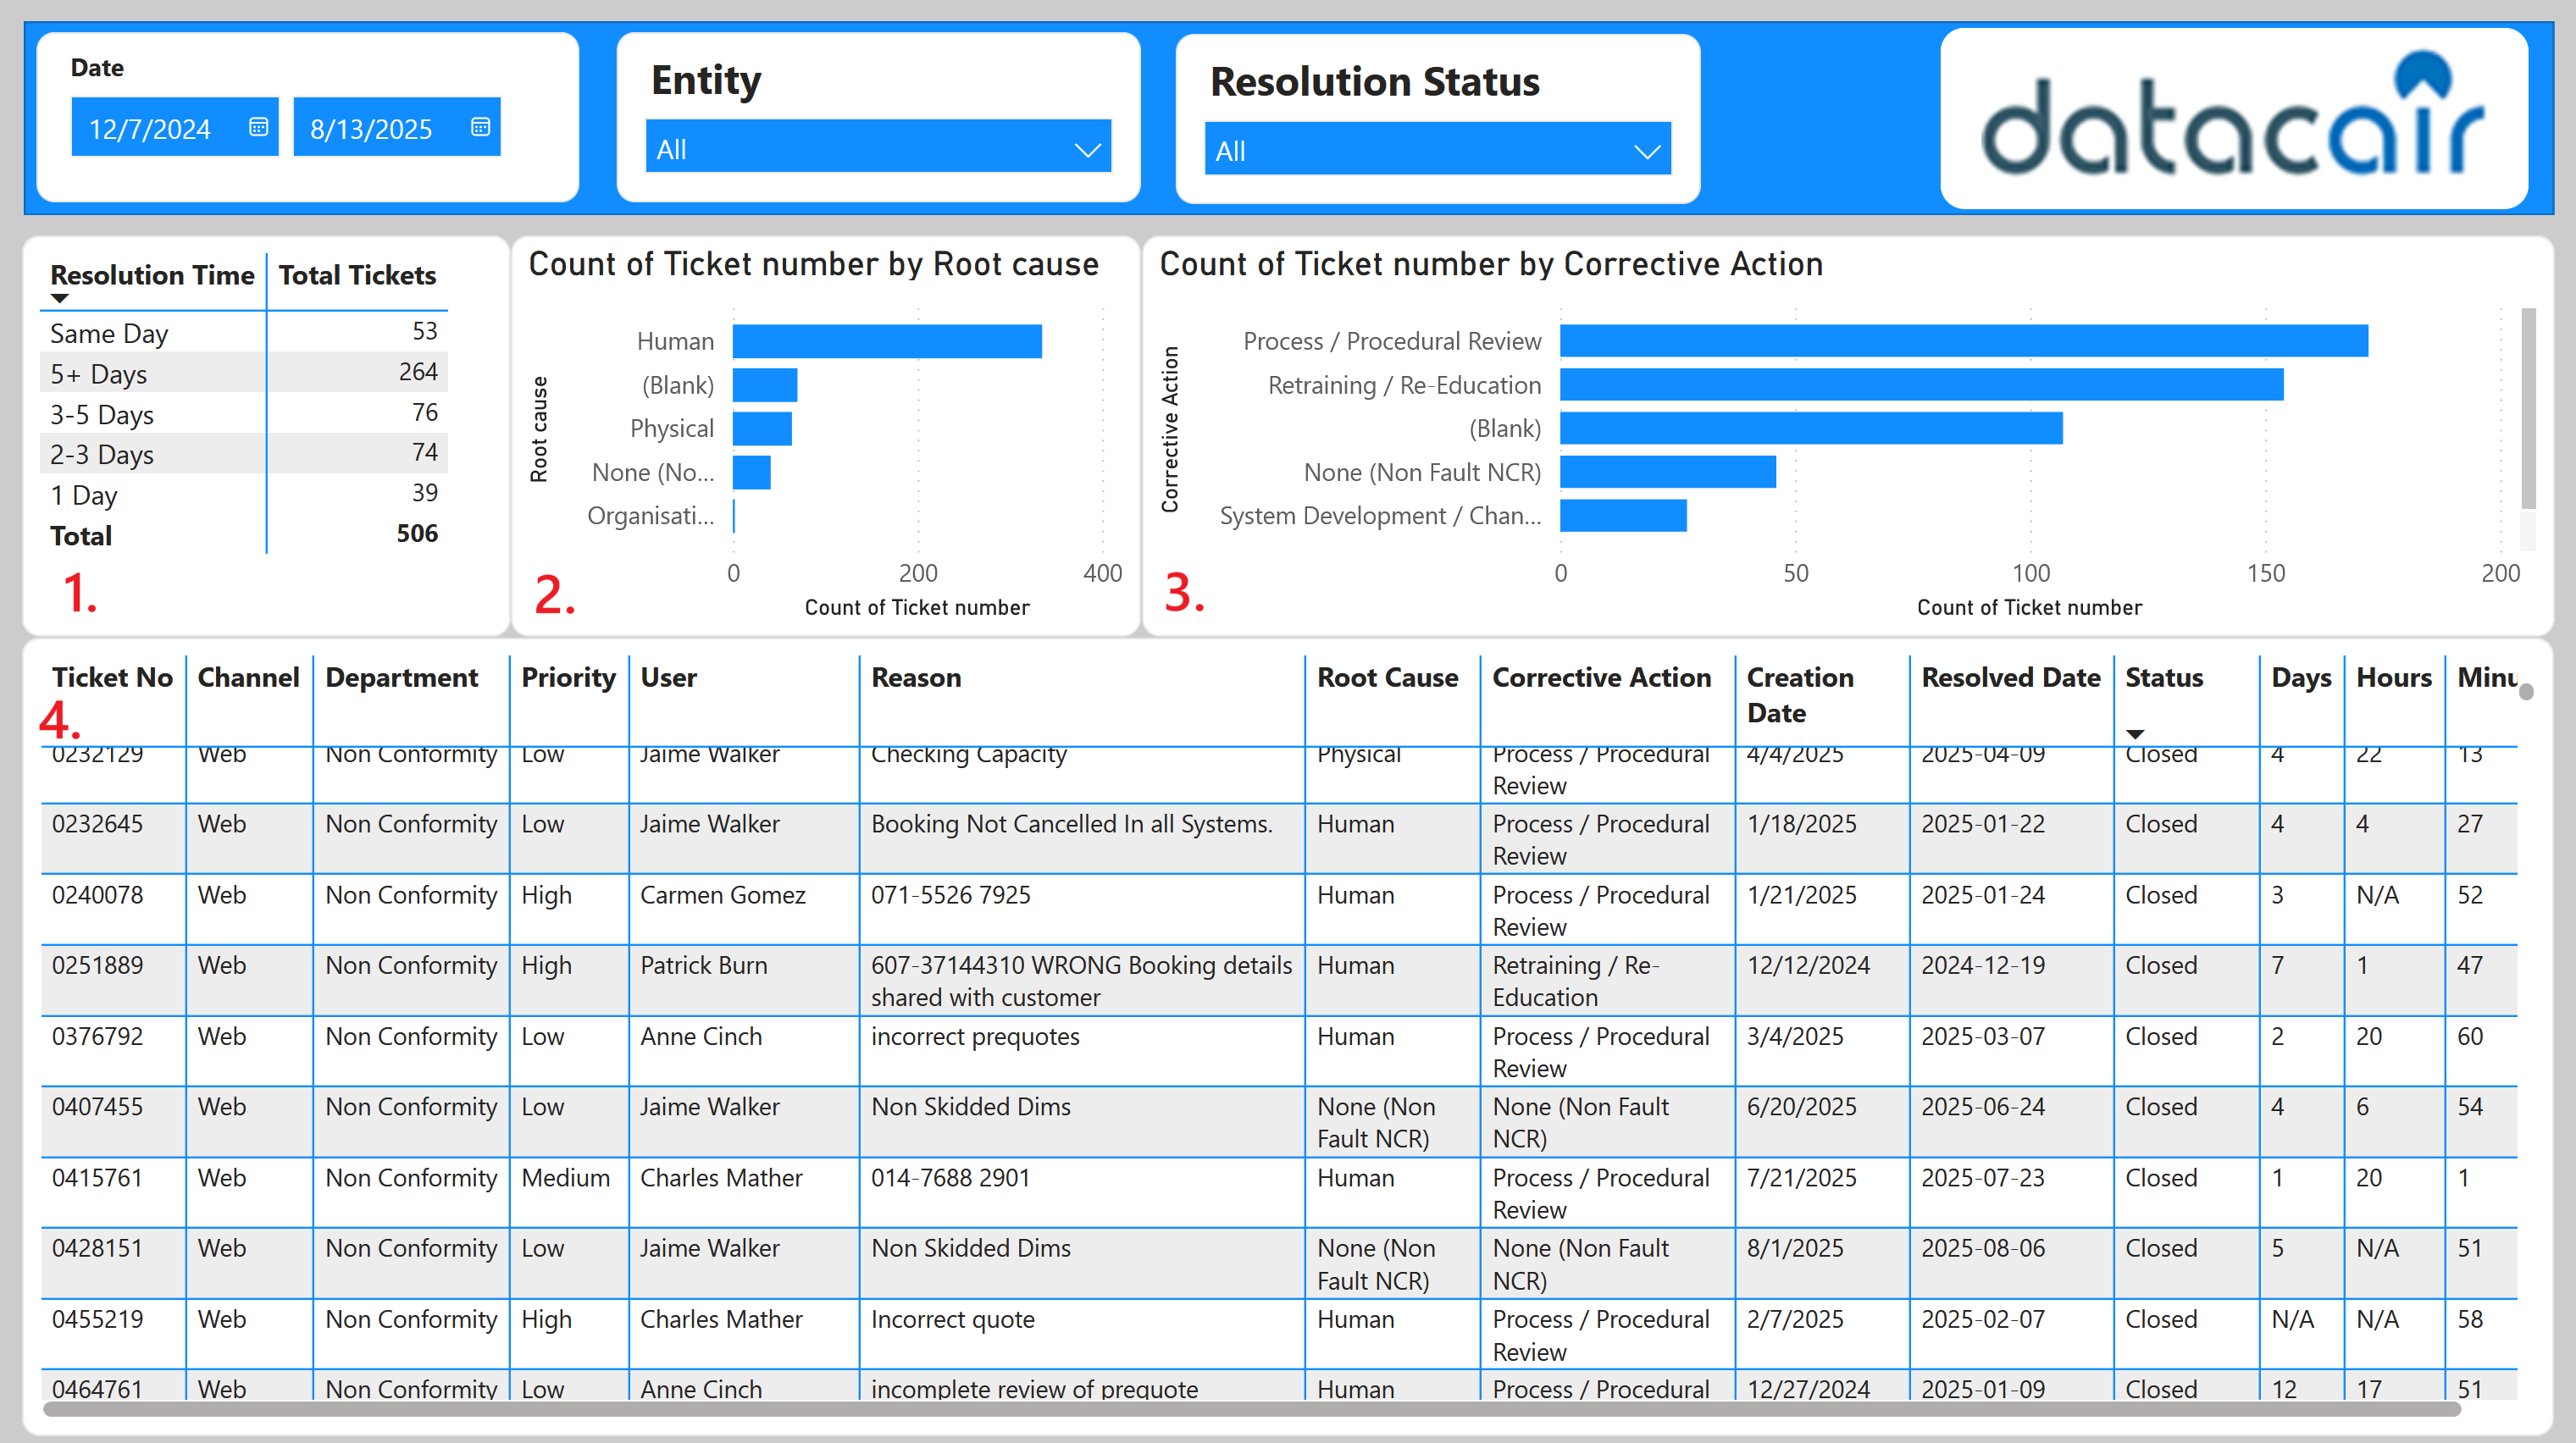The width and height of the screenshot is (2576, 1443).
Task: Sort by the Priority column header
Action: (x=568, y=678)
